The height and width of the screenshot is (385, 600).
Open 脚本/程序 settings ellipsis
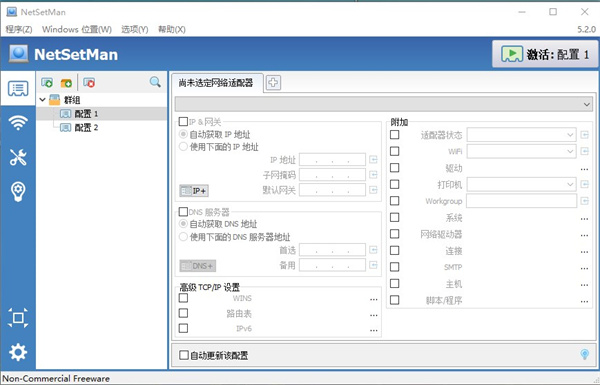tap(584, 301)
